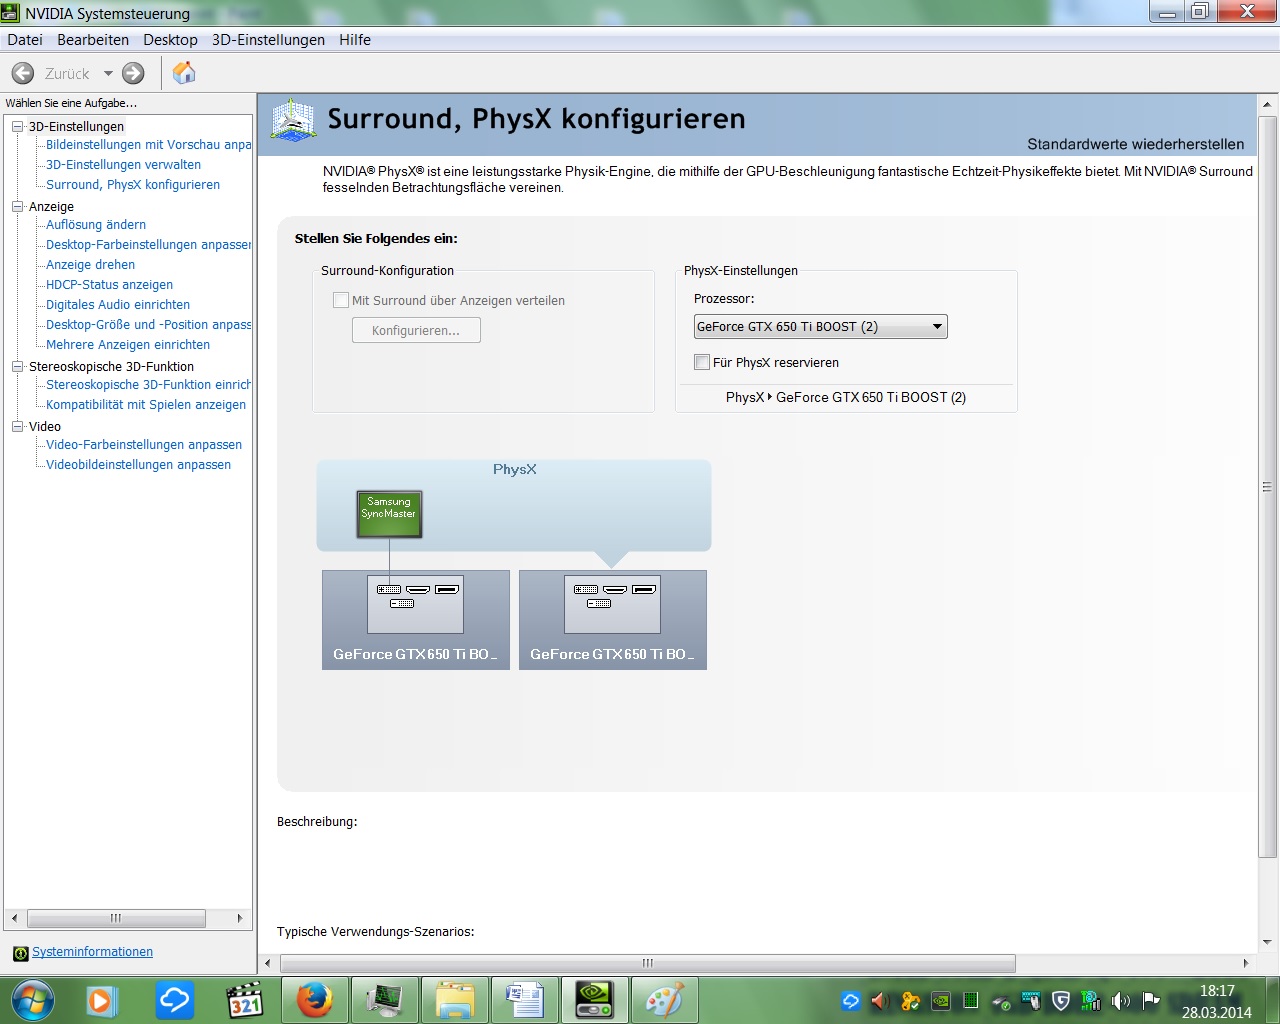Screen dimensions: 1280x1024
Task: Click the NVIDIA tray icon
Action: (941, 1001)
